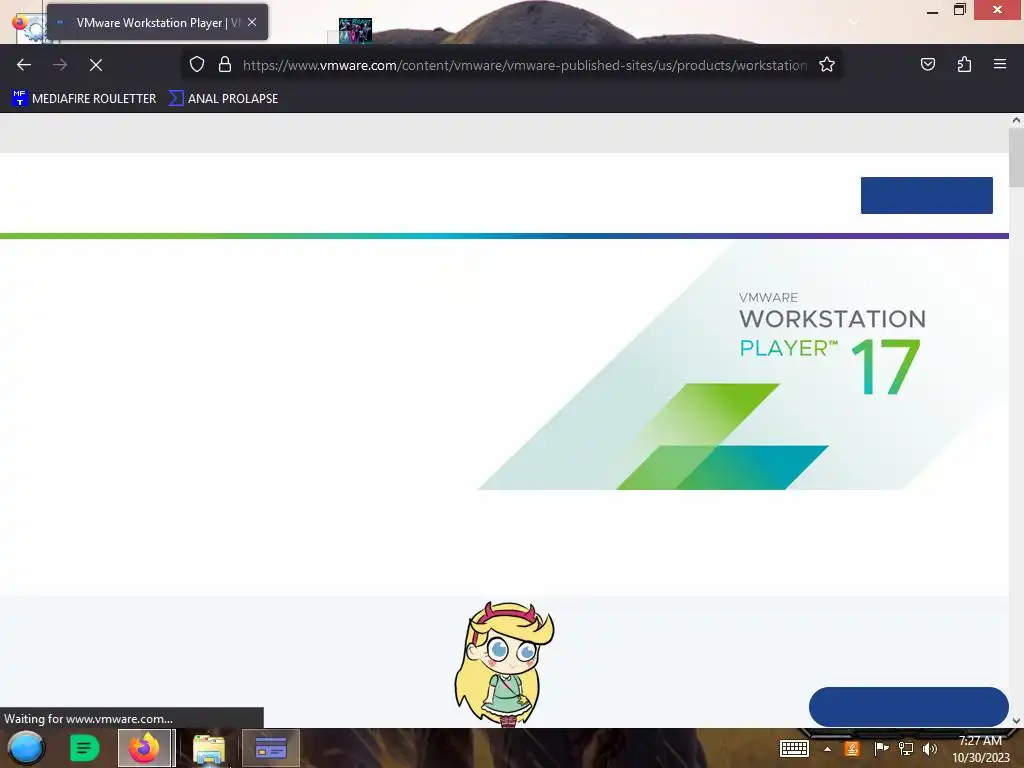Restore down the Firefox window
The height and width of the screenshot is (768, 1024).
tap(959, 10)
